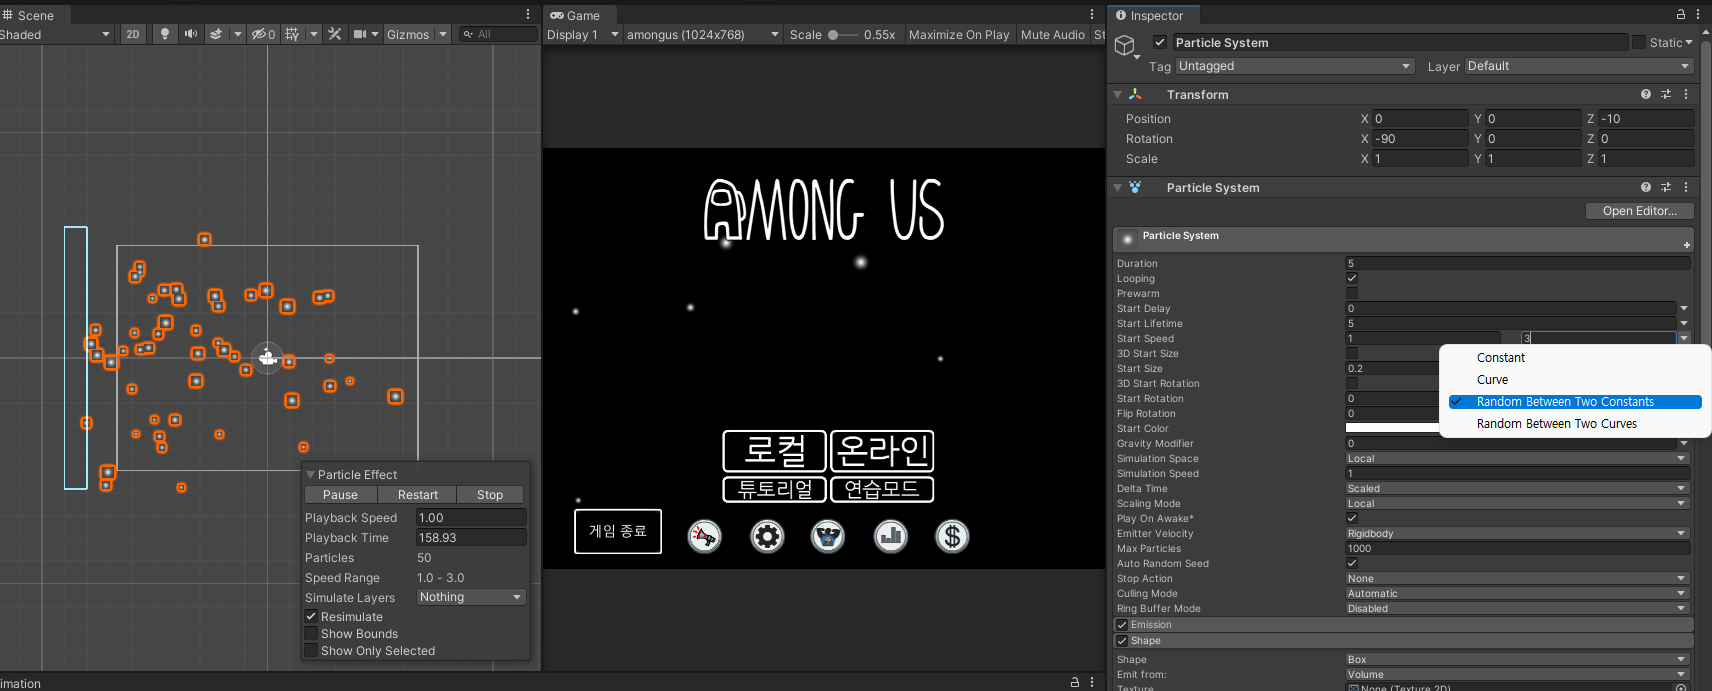Open the Shaded draw mode dropdown
Viewport: 1712px width, 691px height.
tap(55, 34)
